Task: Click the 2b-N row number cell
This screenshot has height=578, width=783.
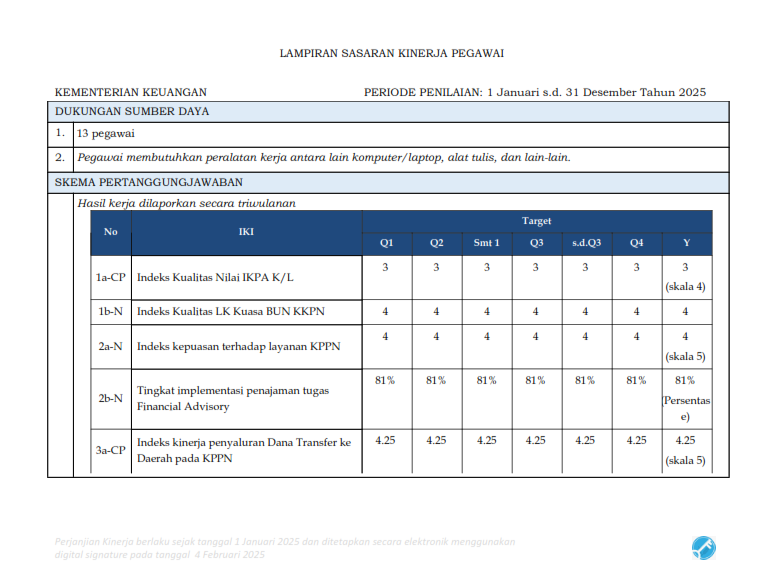Action: [x=110, y=398]
